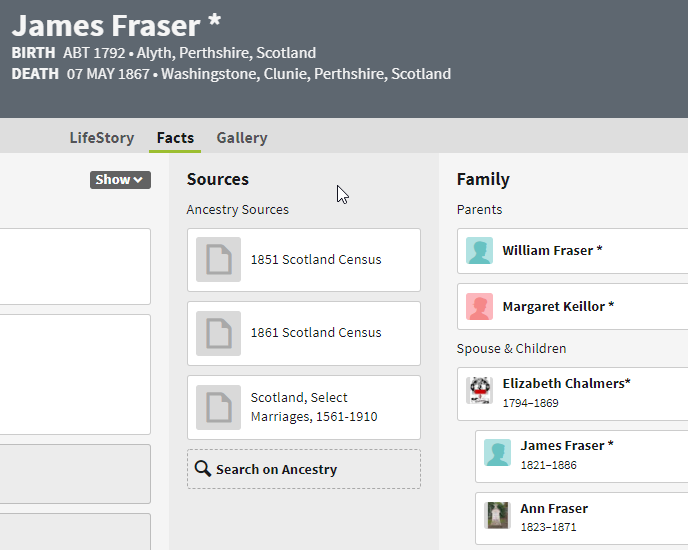Open the 1861 Scotland Census source
The width and height of the screenshot is (688, 550).
(x=316, y=333)
